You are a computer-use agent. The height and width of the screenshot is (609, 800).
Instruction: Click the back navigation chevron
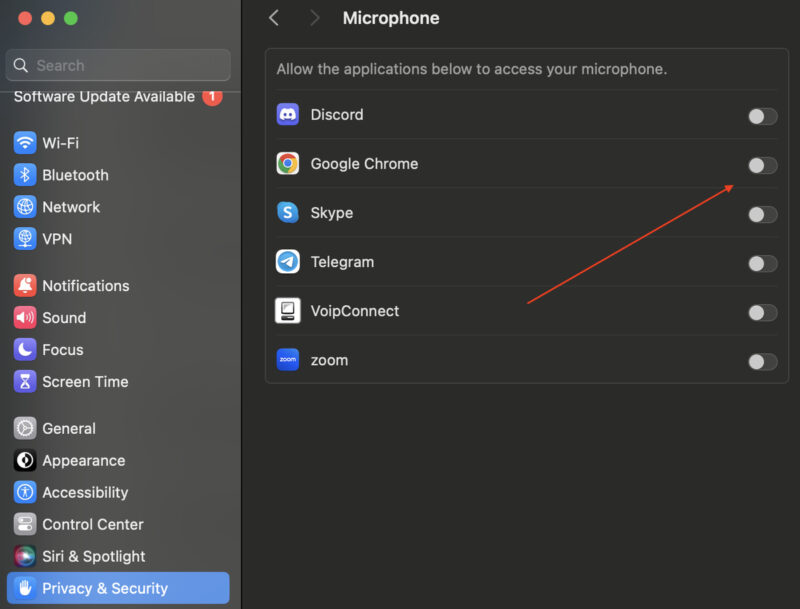274,17
